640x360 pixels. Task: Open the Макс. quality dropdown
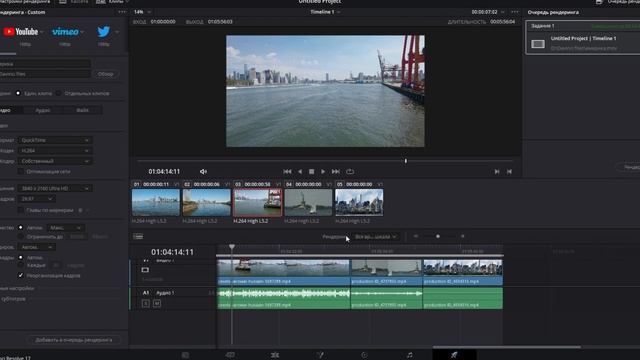65,228
